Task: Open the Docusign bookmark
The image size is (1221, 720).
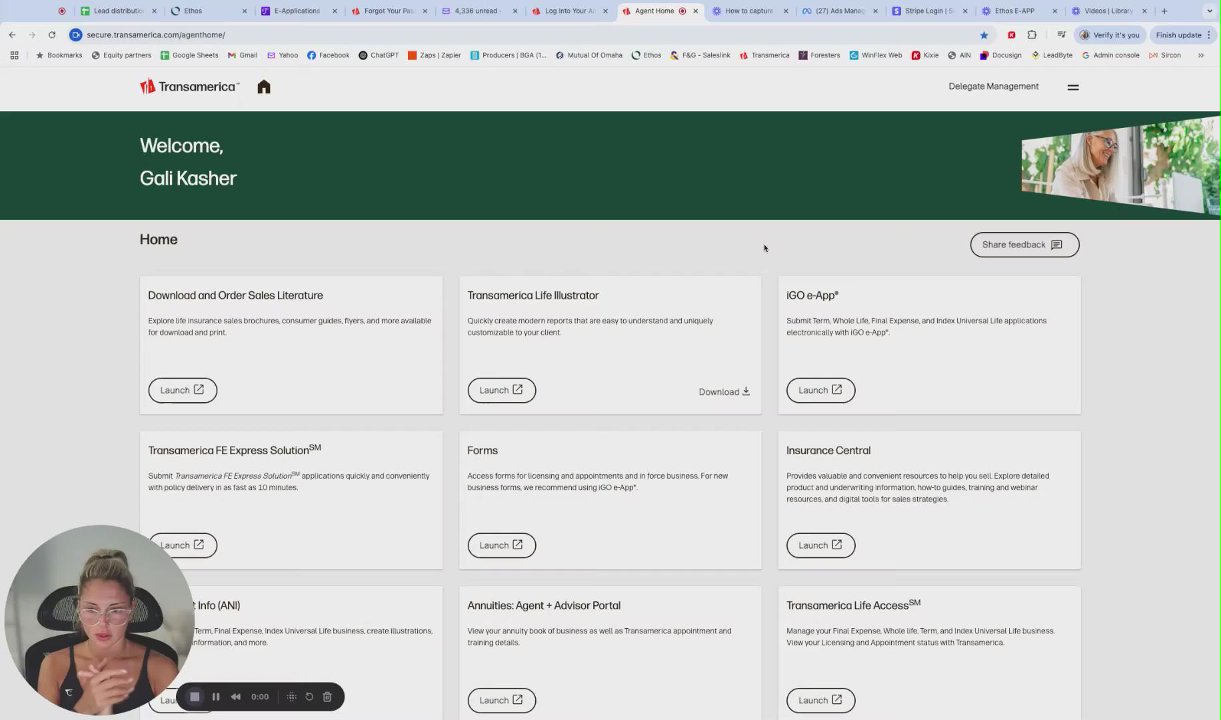Action: click(x=1001, y=55)
